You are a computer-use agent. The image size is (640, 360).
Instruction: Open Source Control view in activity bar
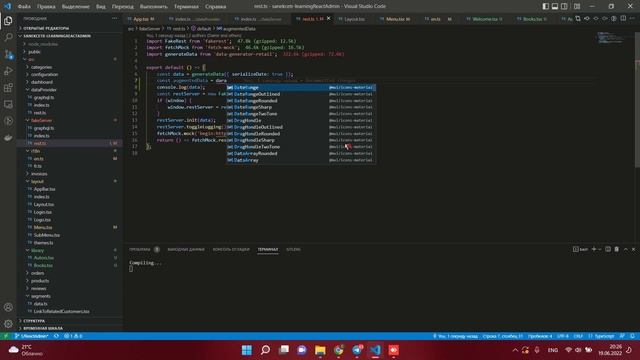click(x=8, y=54)
